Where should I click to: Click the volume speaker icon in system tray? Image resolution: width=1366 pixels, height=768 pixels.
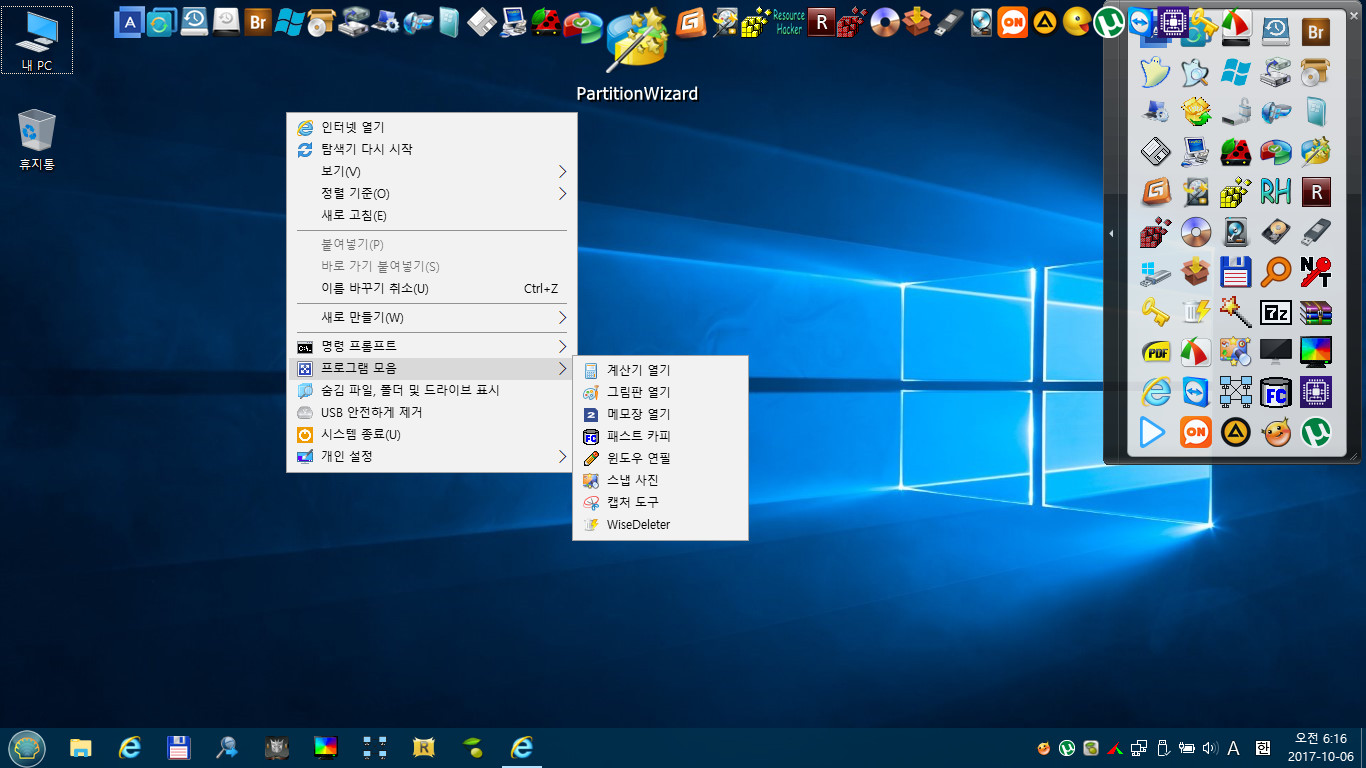click(1210, 747)
